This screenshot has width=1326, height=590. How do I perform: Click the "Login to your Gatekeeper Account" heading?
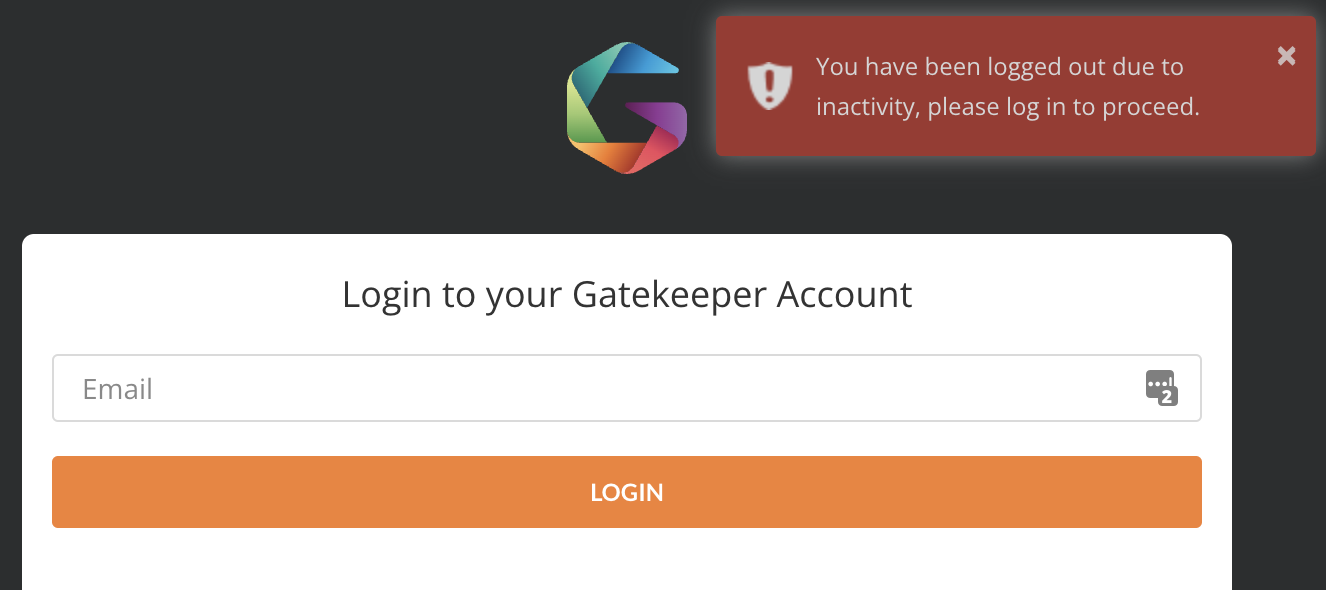coord(627,295)
